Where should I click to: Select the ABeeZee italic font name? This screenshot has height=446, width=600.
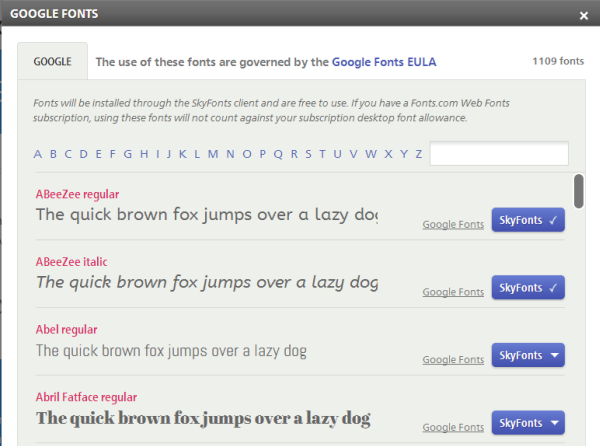(x=71, y=262)
